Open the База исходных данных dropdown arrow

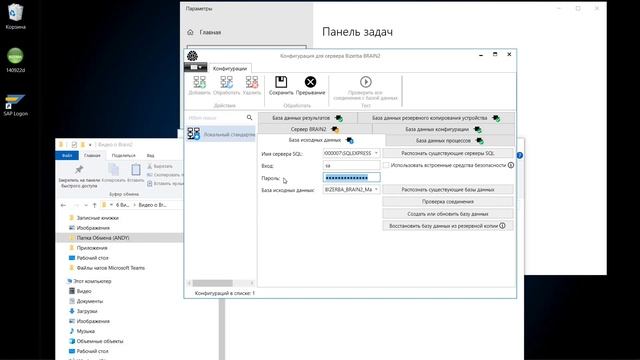coord(376,189)
